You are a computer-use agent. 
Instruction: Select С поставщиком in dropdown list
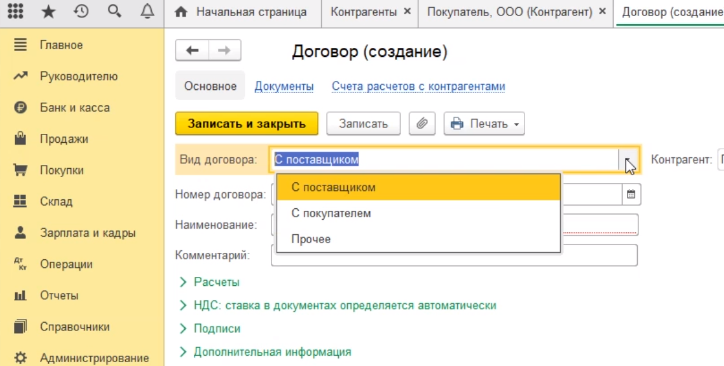(418, 187)
